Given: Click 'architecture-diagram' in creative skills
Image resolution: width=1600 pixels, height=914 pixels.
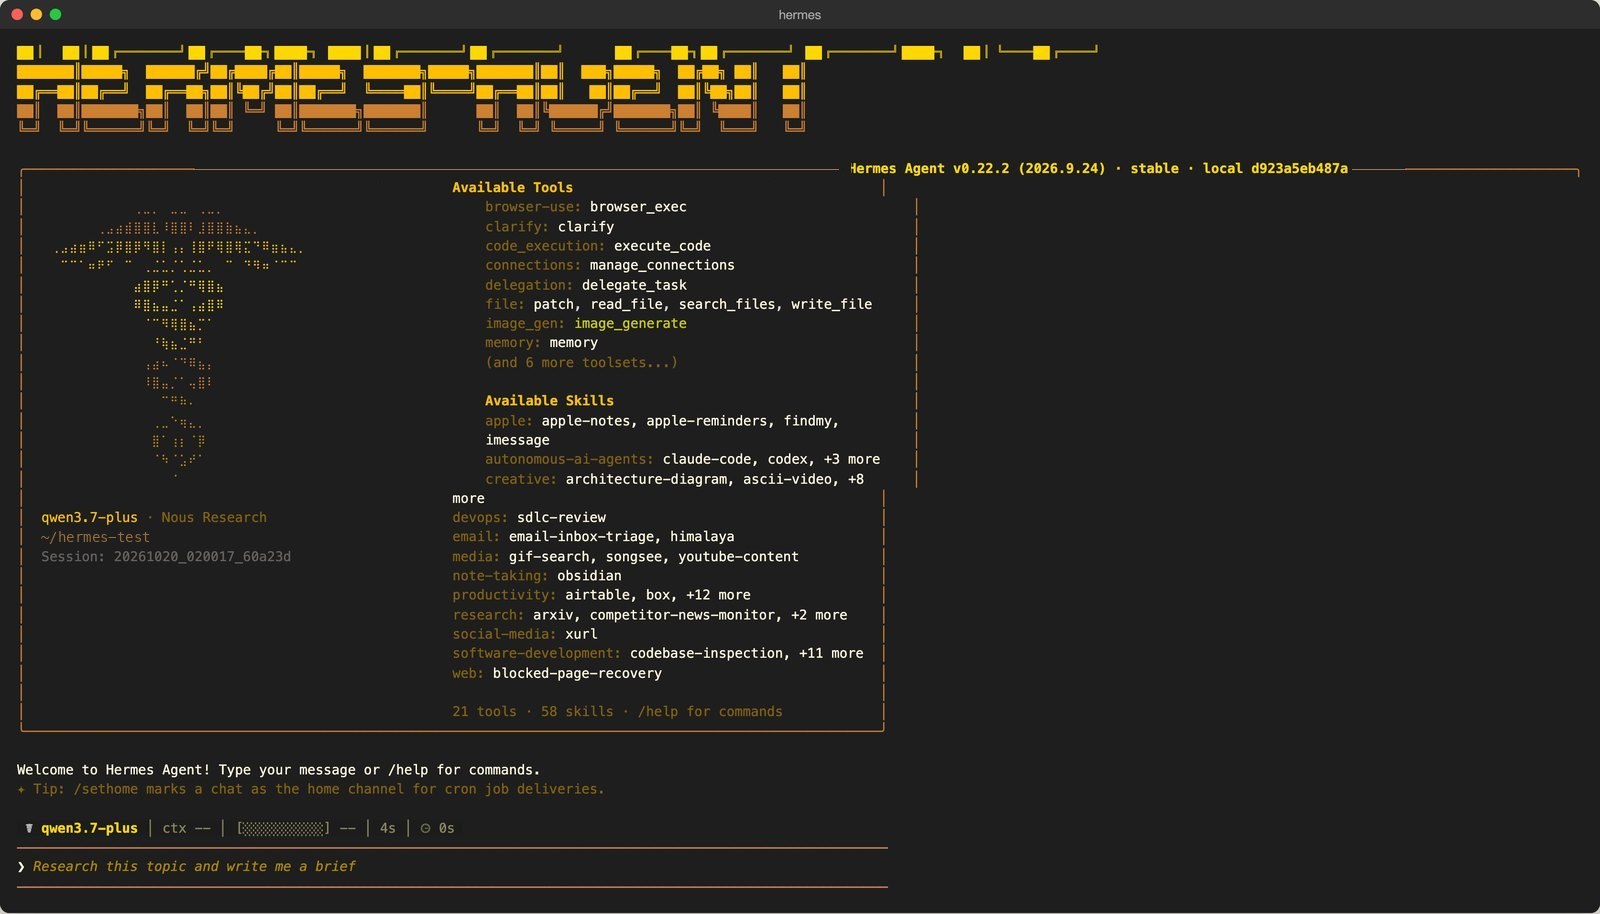Looking at the screenshot, I should 646,479.
